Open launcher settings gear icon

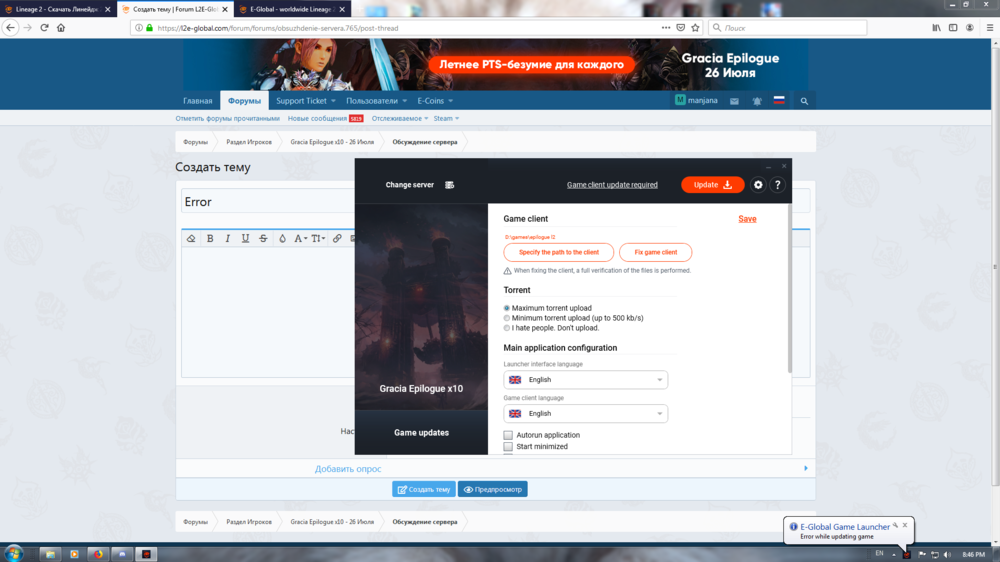758,185
